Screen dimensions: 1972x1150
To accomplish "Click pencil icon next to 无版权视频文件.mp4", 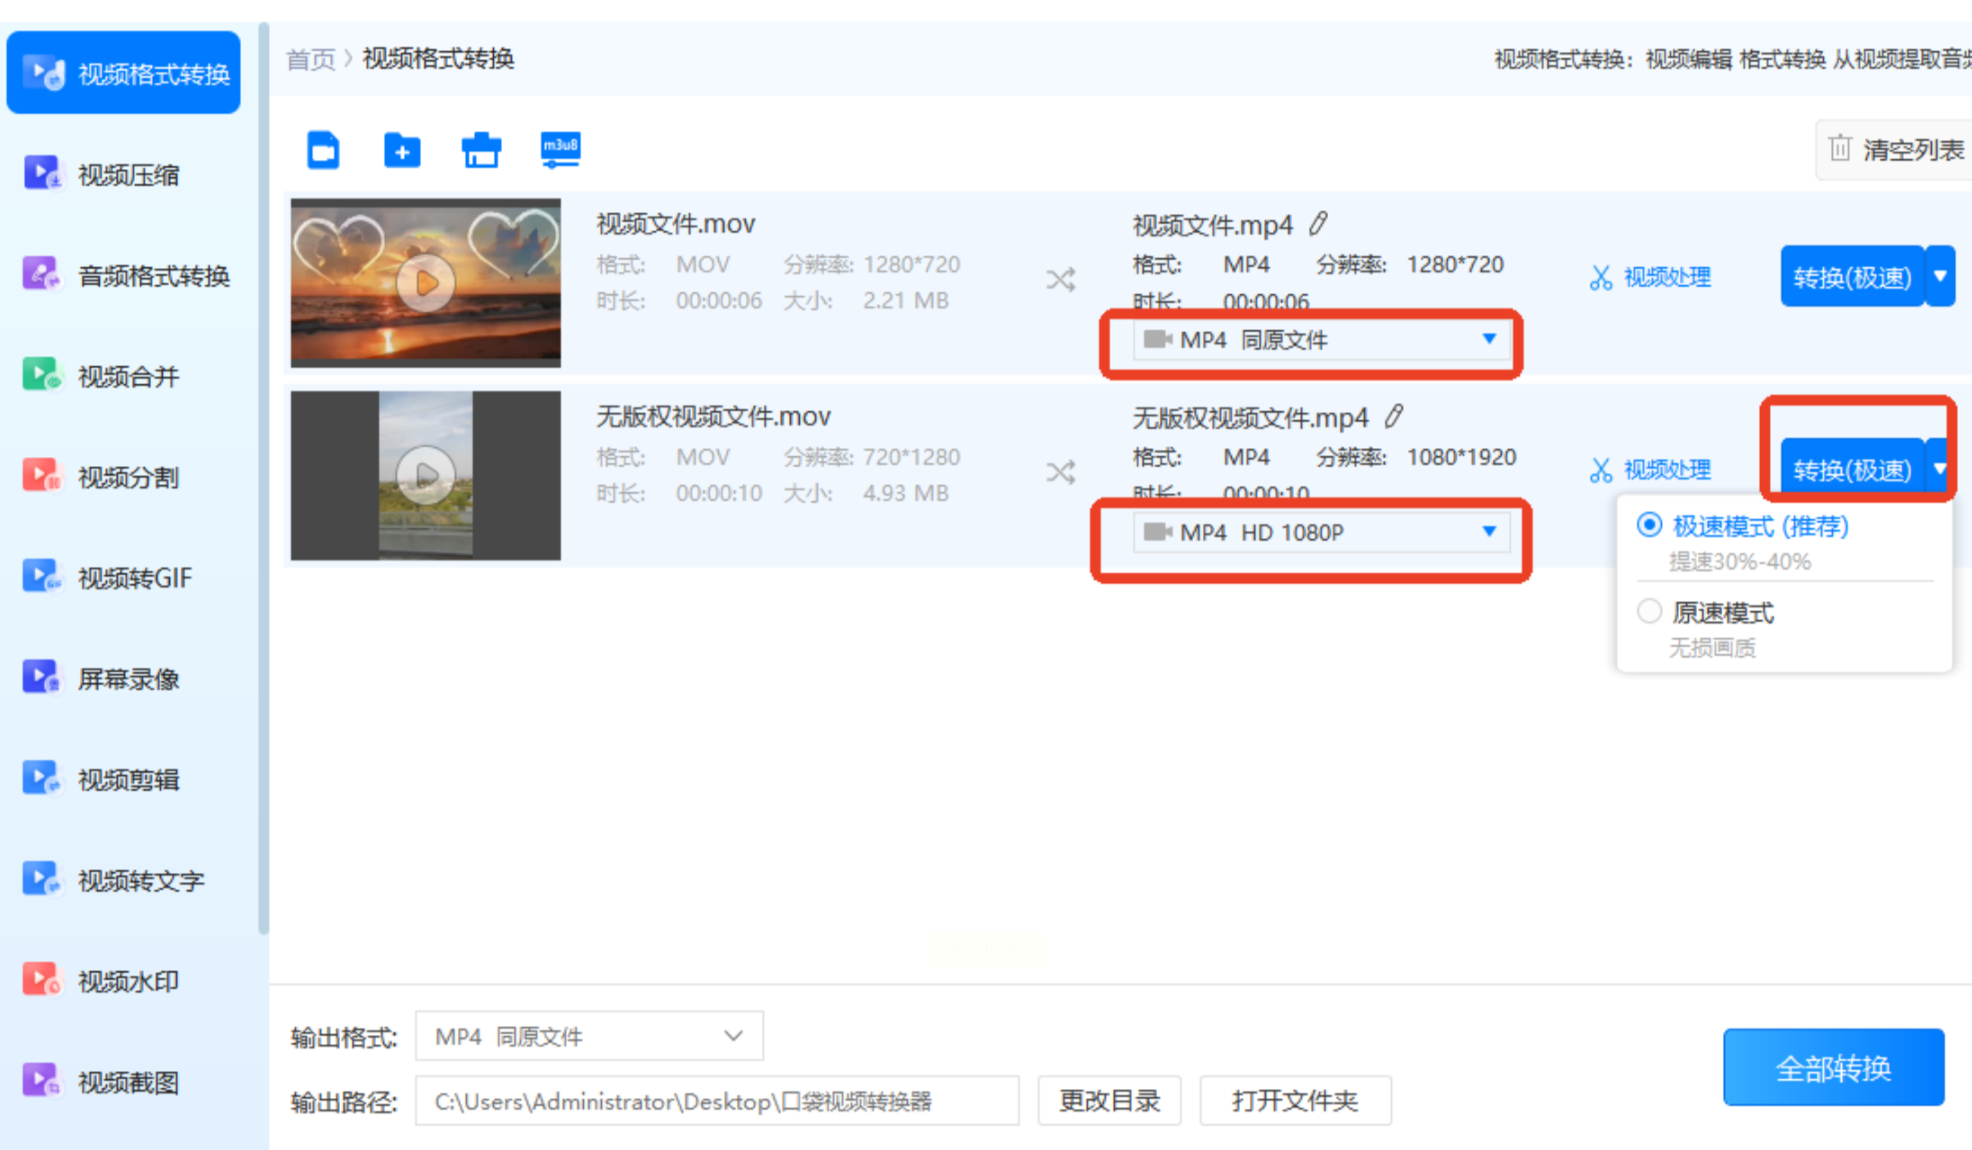I will click(x=1394, y=415).
